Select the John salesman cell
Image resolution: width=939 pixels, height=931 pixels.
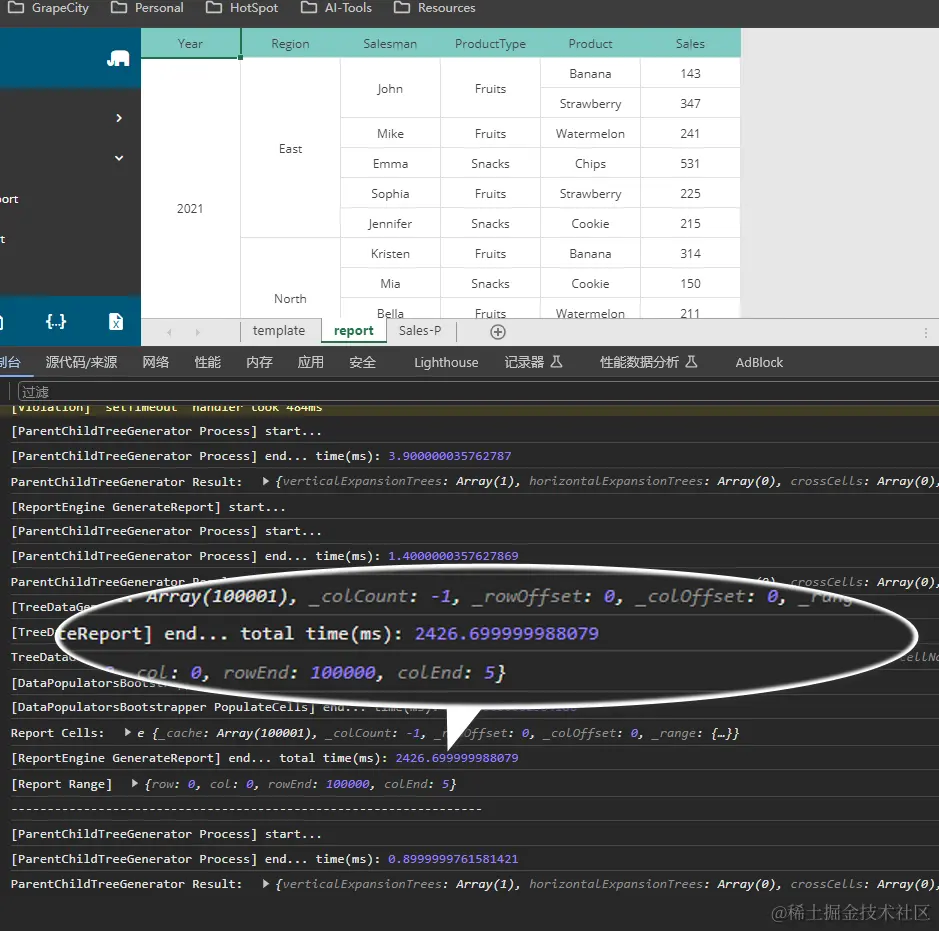[x=390, y=89]
